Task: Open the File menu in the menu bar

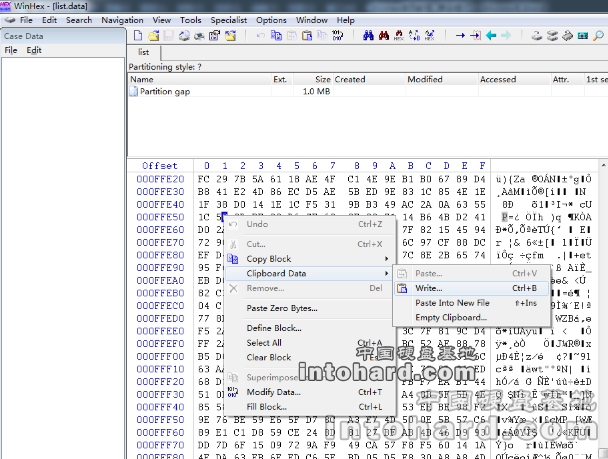Action: [26, 20]
